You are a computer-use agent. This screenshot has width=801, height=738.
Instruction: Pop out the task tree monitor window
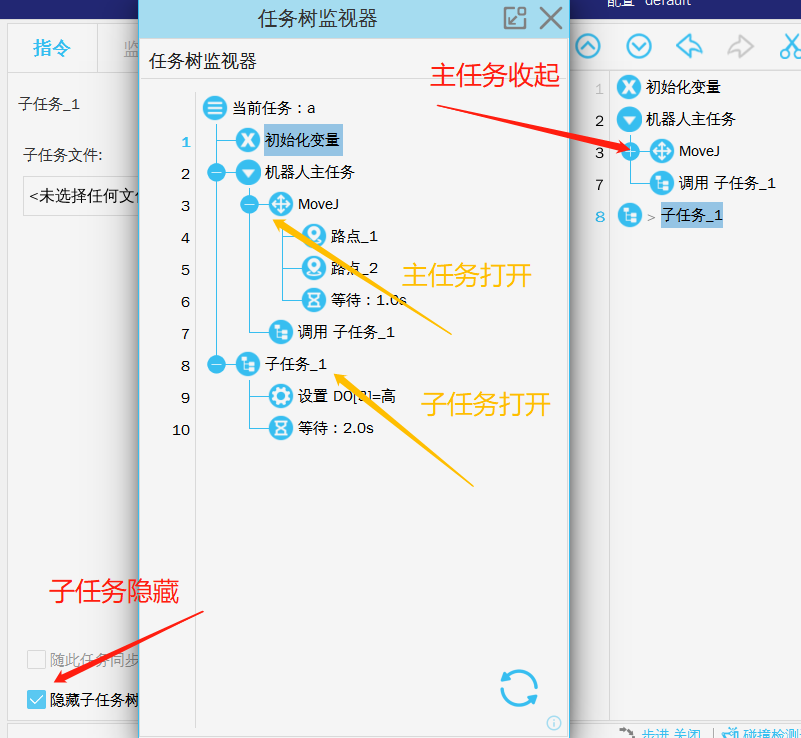(x=515, y=18)
